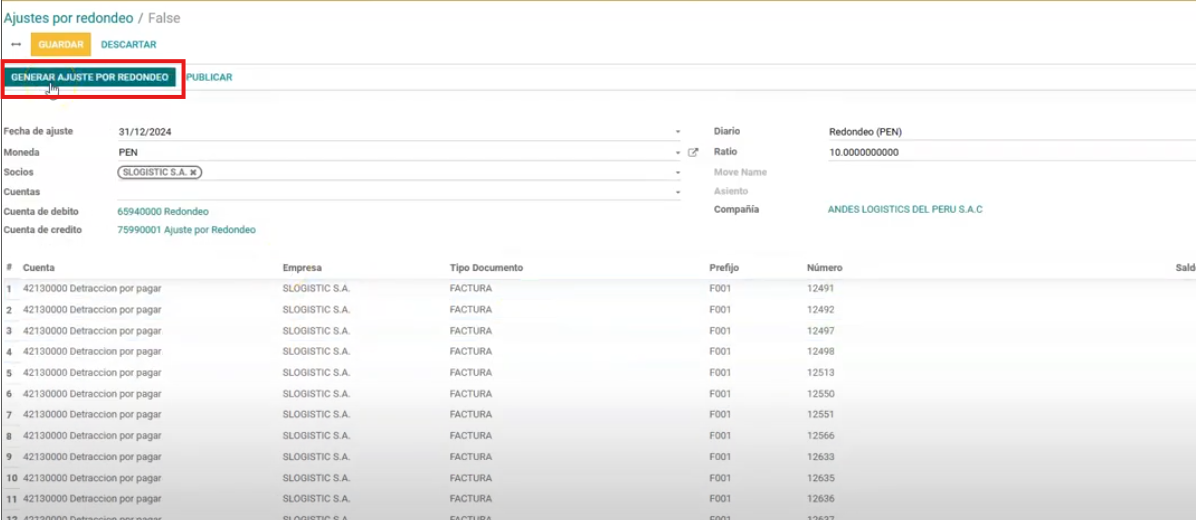Go to Ajustes por redondeo breadcrumb
The height and width of the screenshot is (520, 1196).
(x=68, y=18)
